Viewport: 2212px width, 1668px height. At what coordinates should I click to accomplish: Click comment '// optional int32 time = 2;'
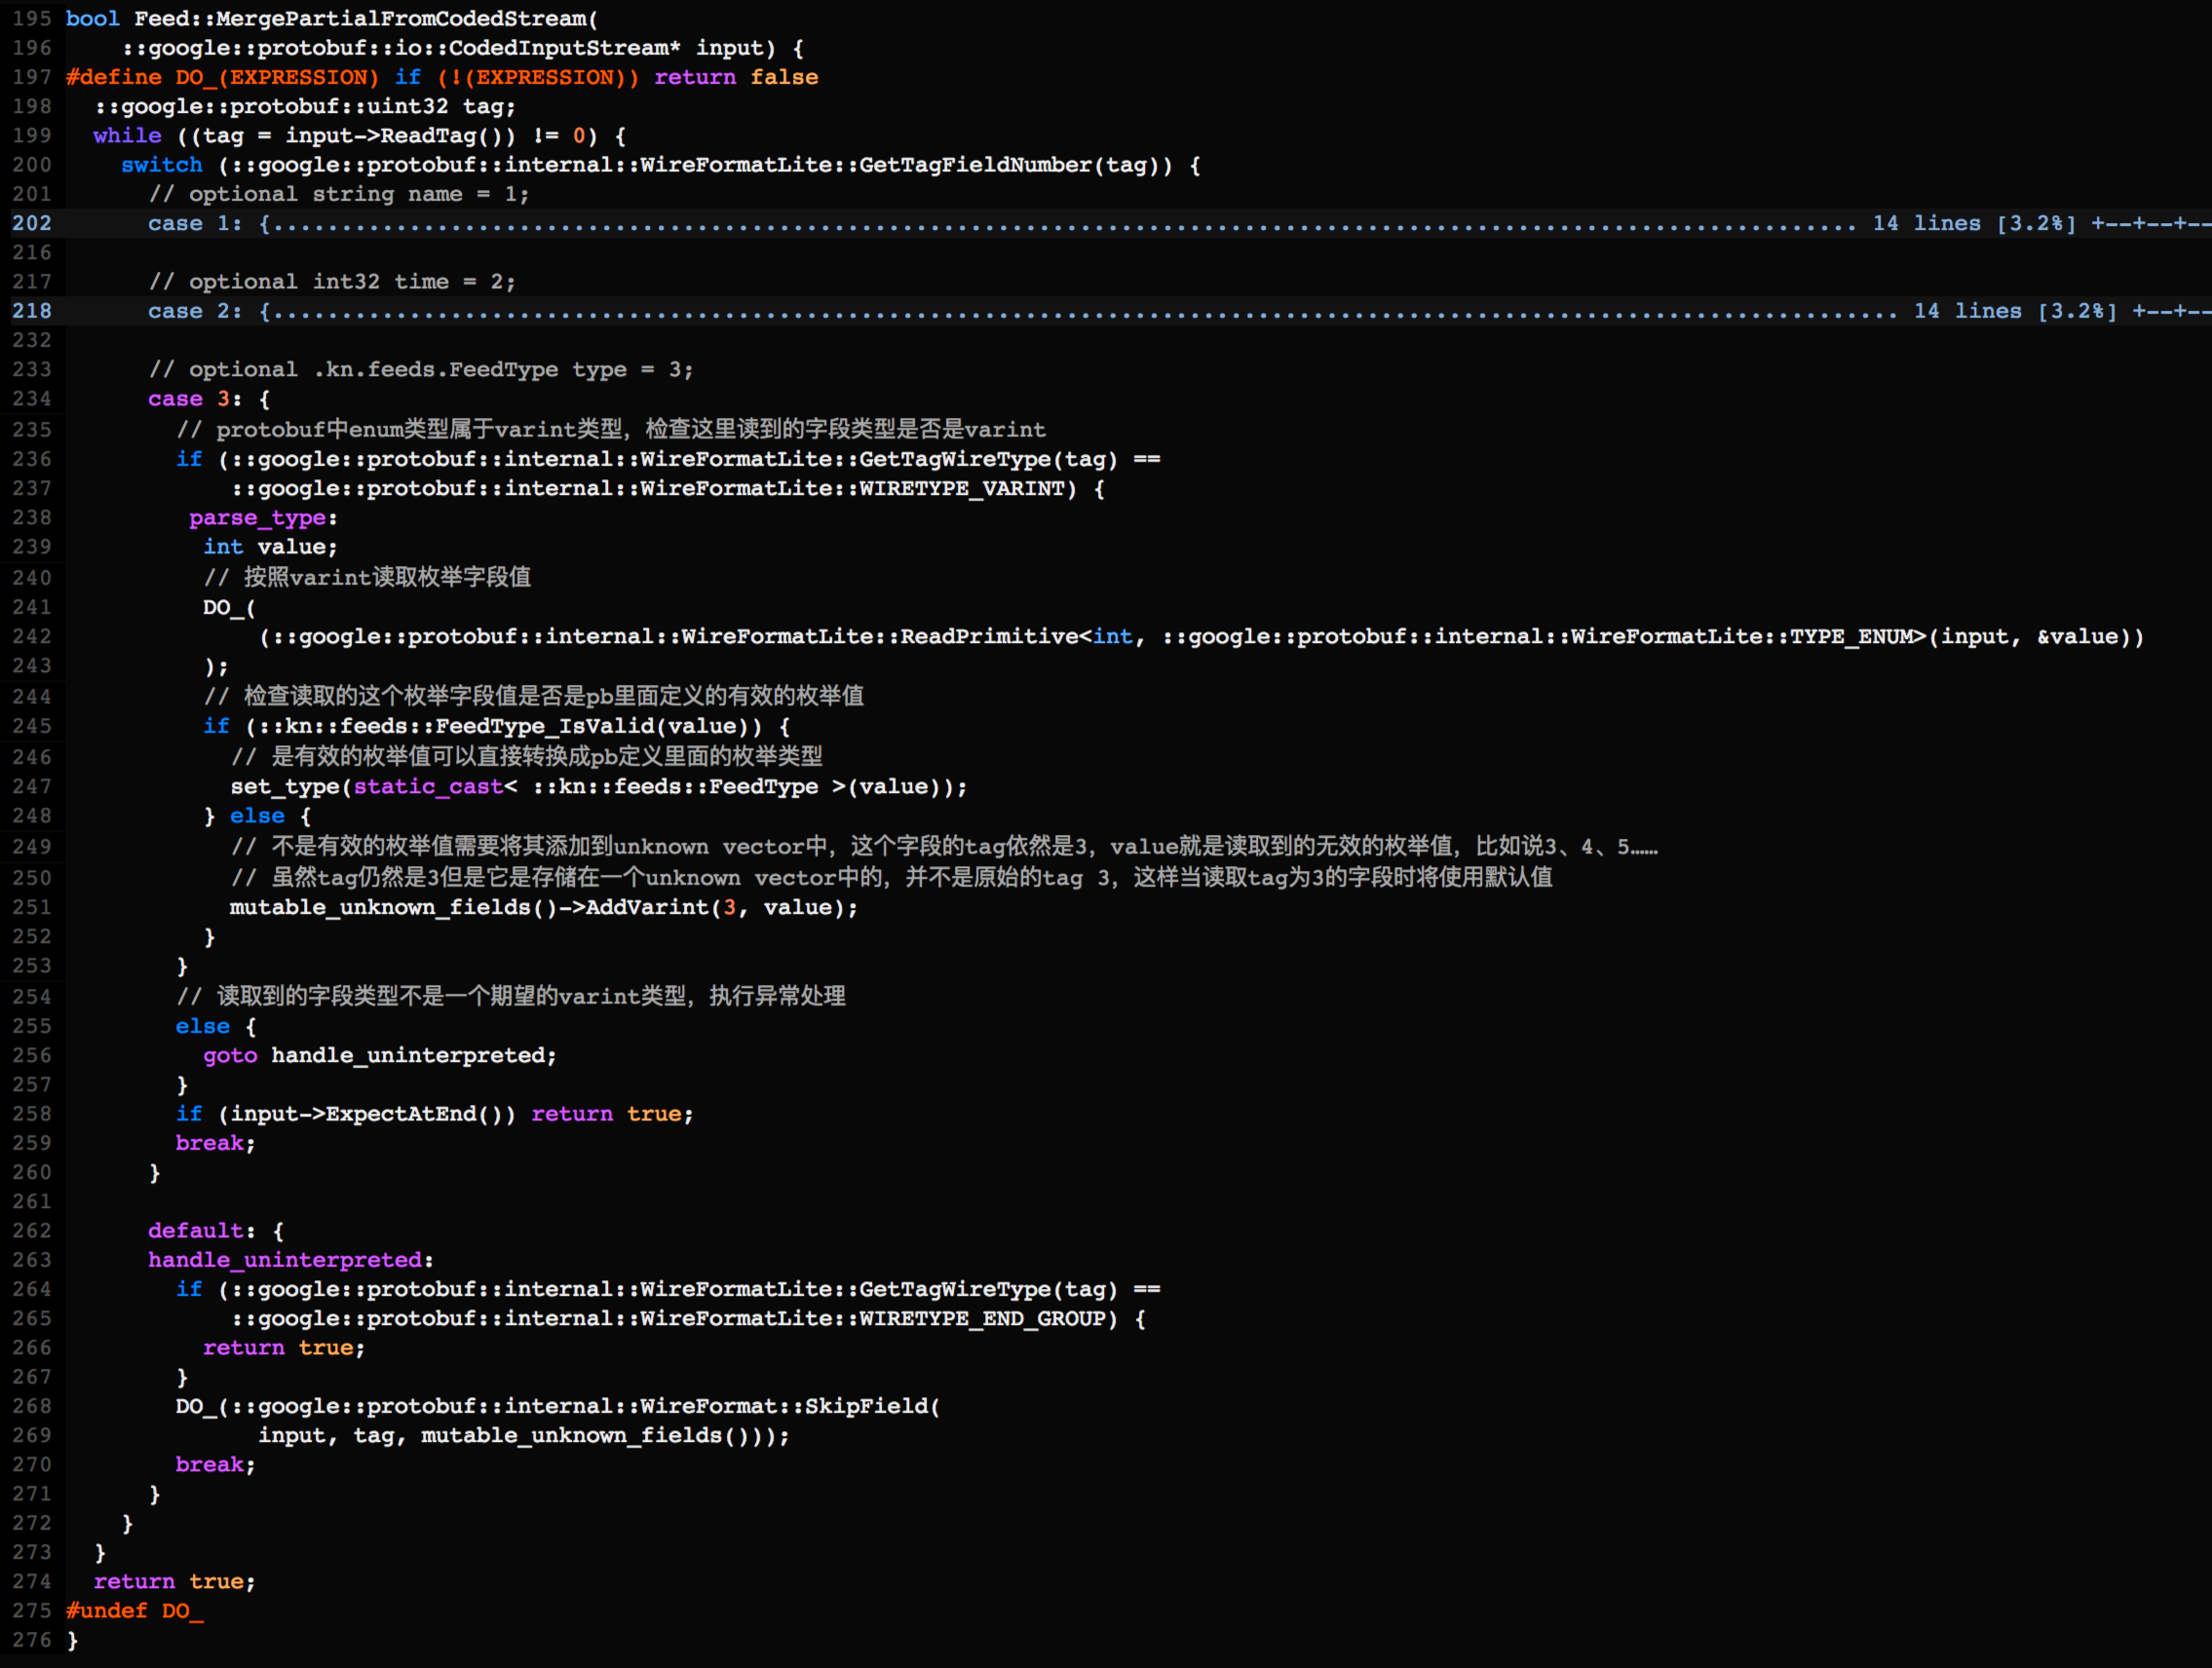coord(332,282)
